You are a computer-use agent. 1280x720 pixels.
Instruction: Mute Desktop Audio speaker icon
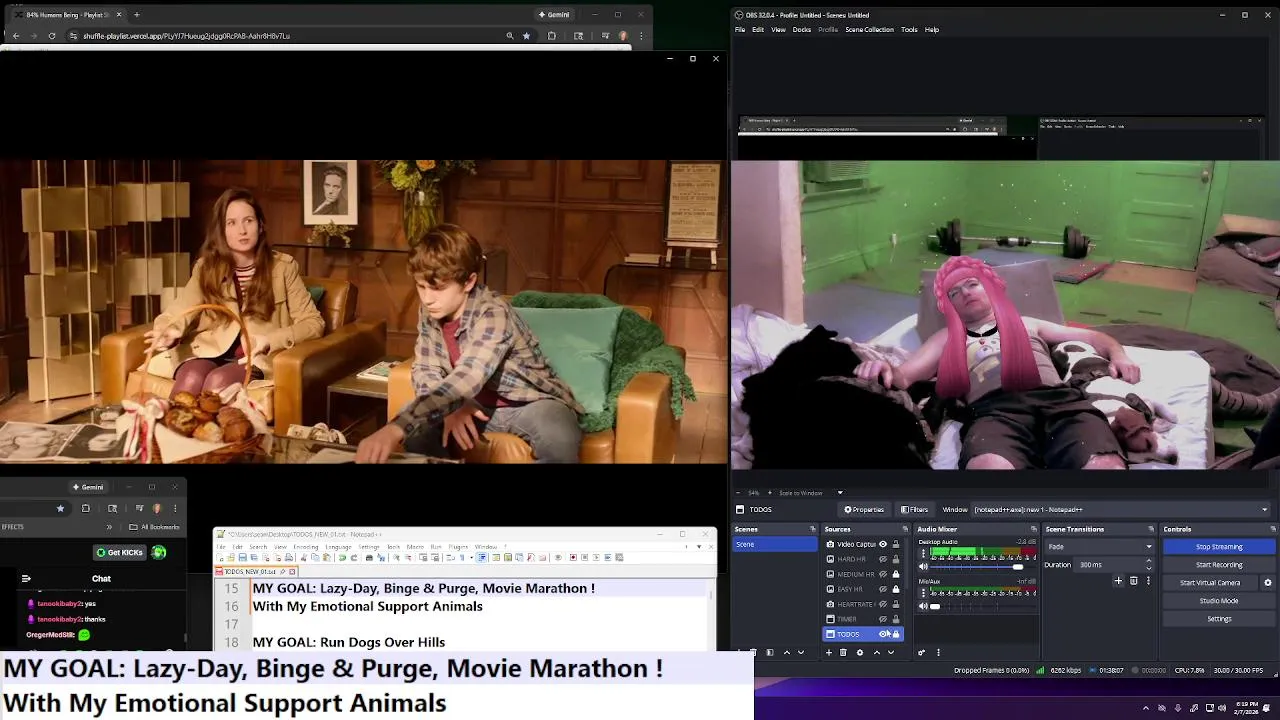(x=923, y=566)
